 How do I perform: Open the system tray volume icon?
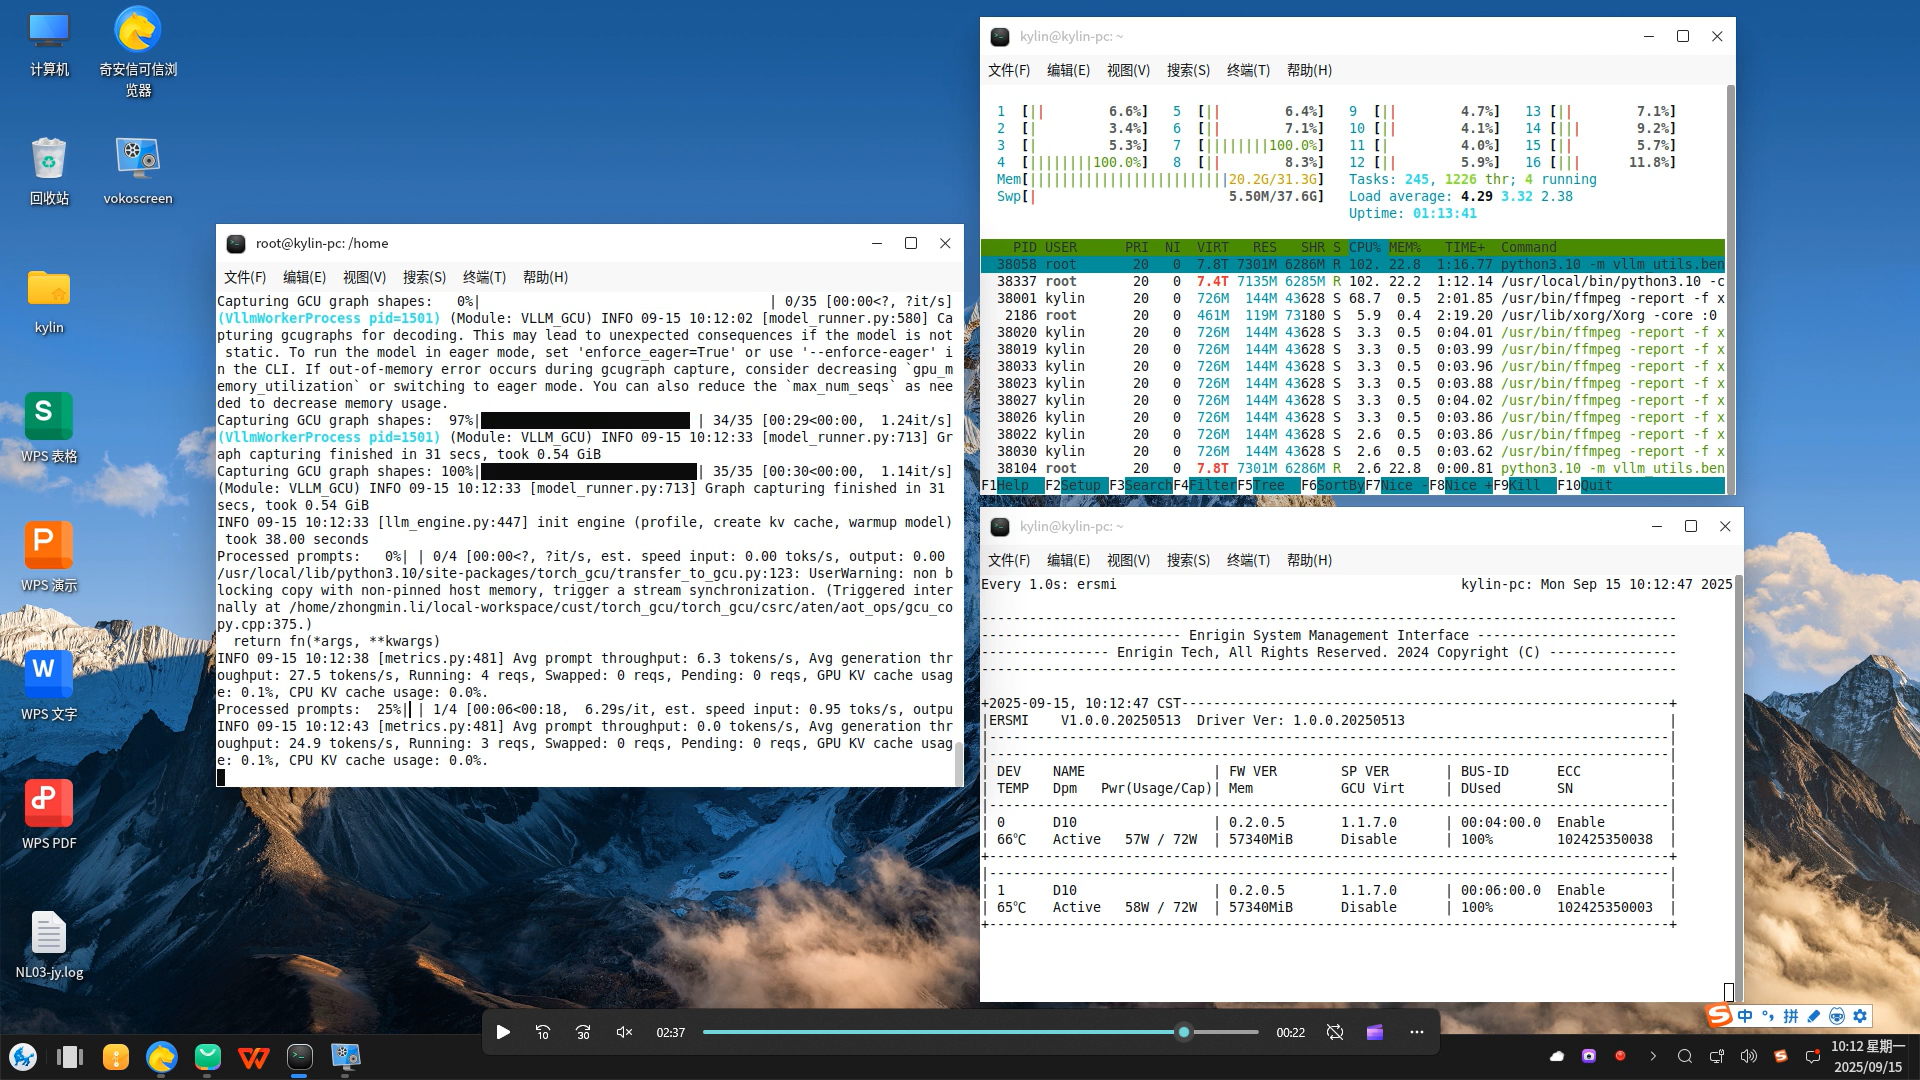[1748, 1056]
